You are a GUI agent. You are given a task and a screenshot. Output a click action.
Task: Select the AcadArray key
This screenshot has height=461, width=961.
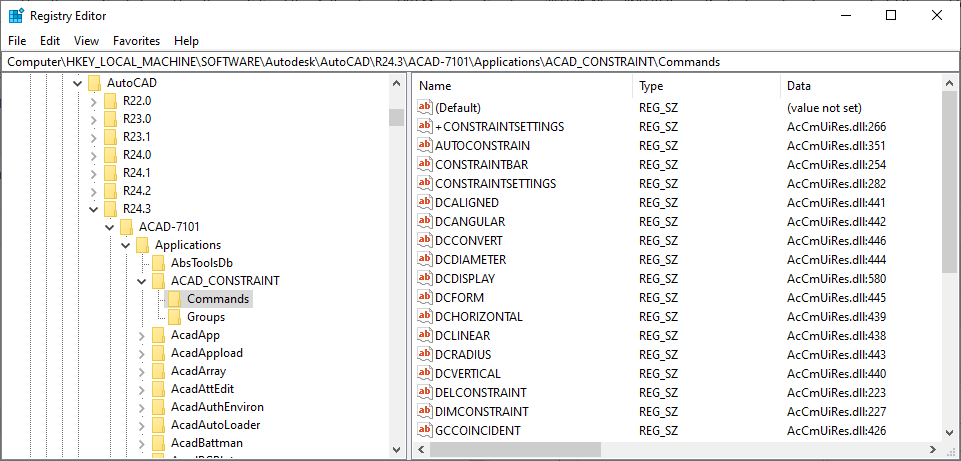[x=199, y=371]
